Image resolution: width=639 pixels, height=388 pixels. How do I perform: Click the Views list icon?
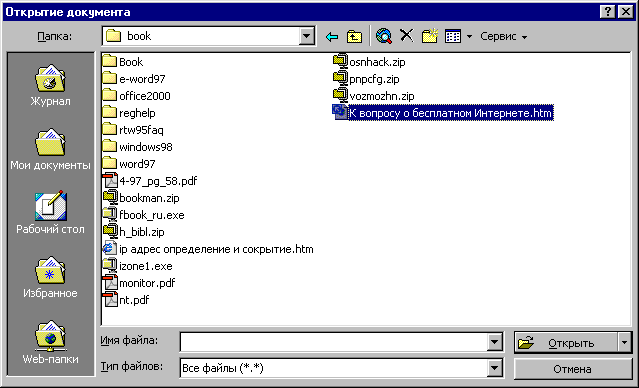(453, 36)
